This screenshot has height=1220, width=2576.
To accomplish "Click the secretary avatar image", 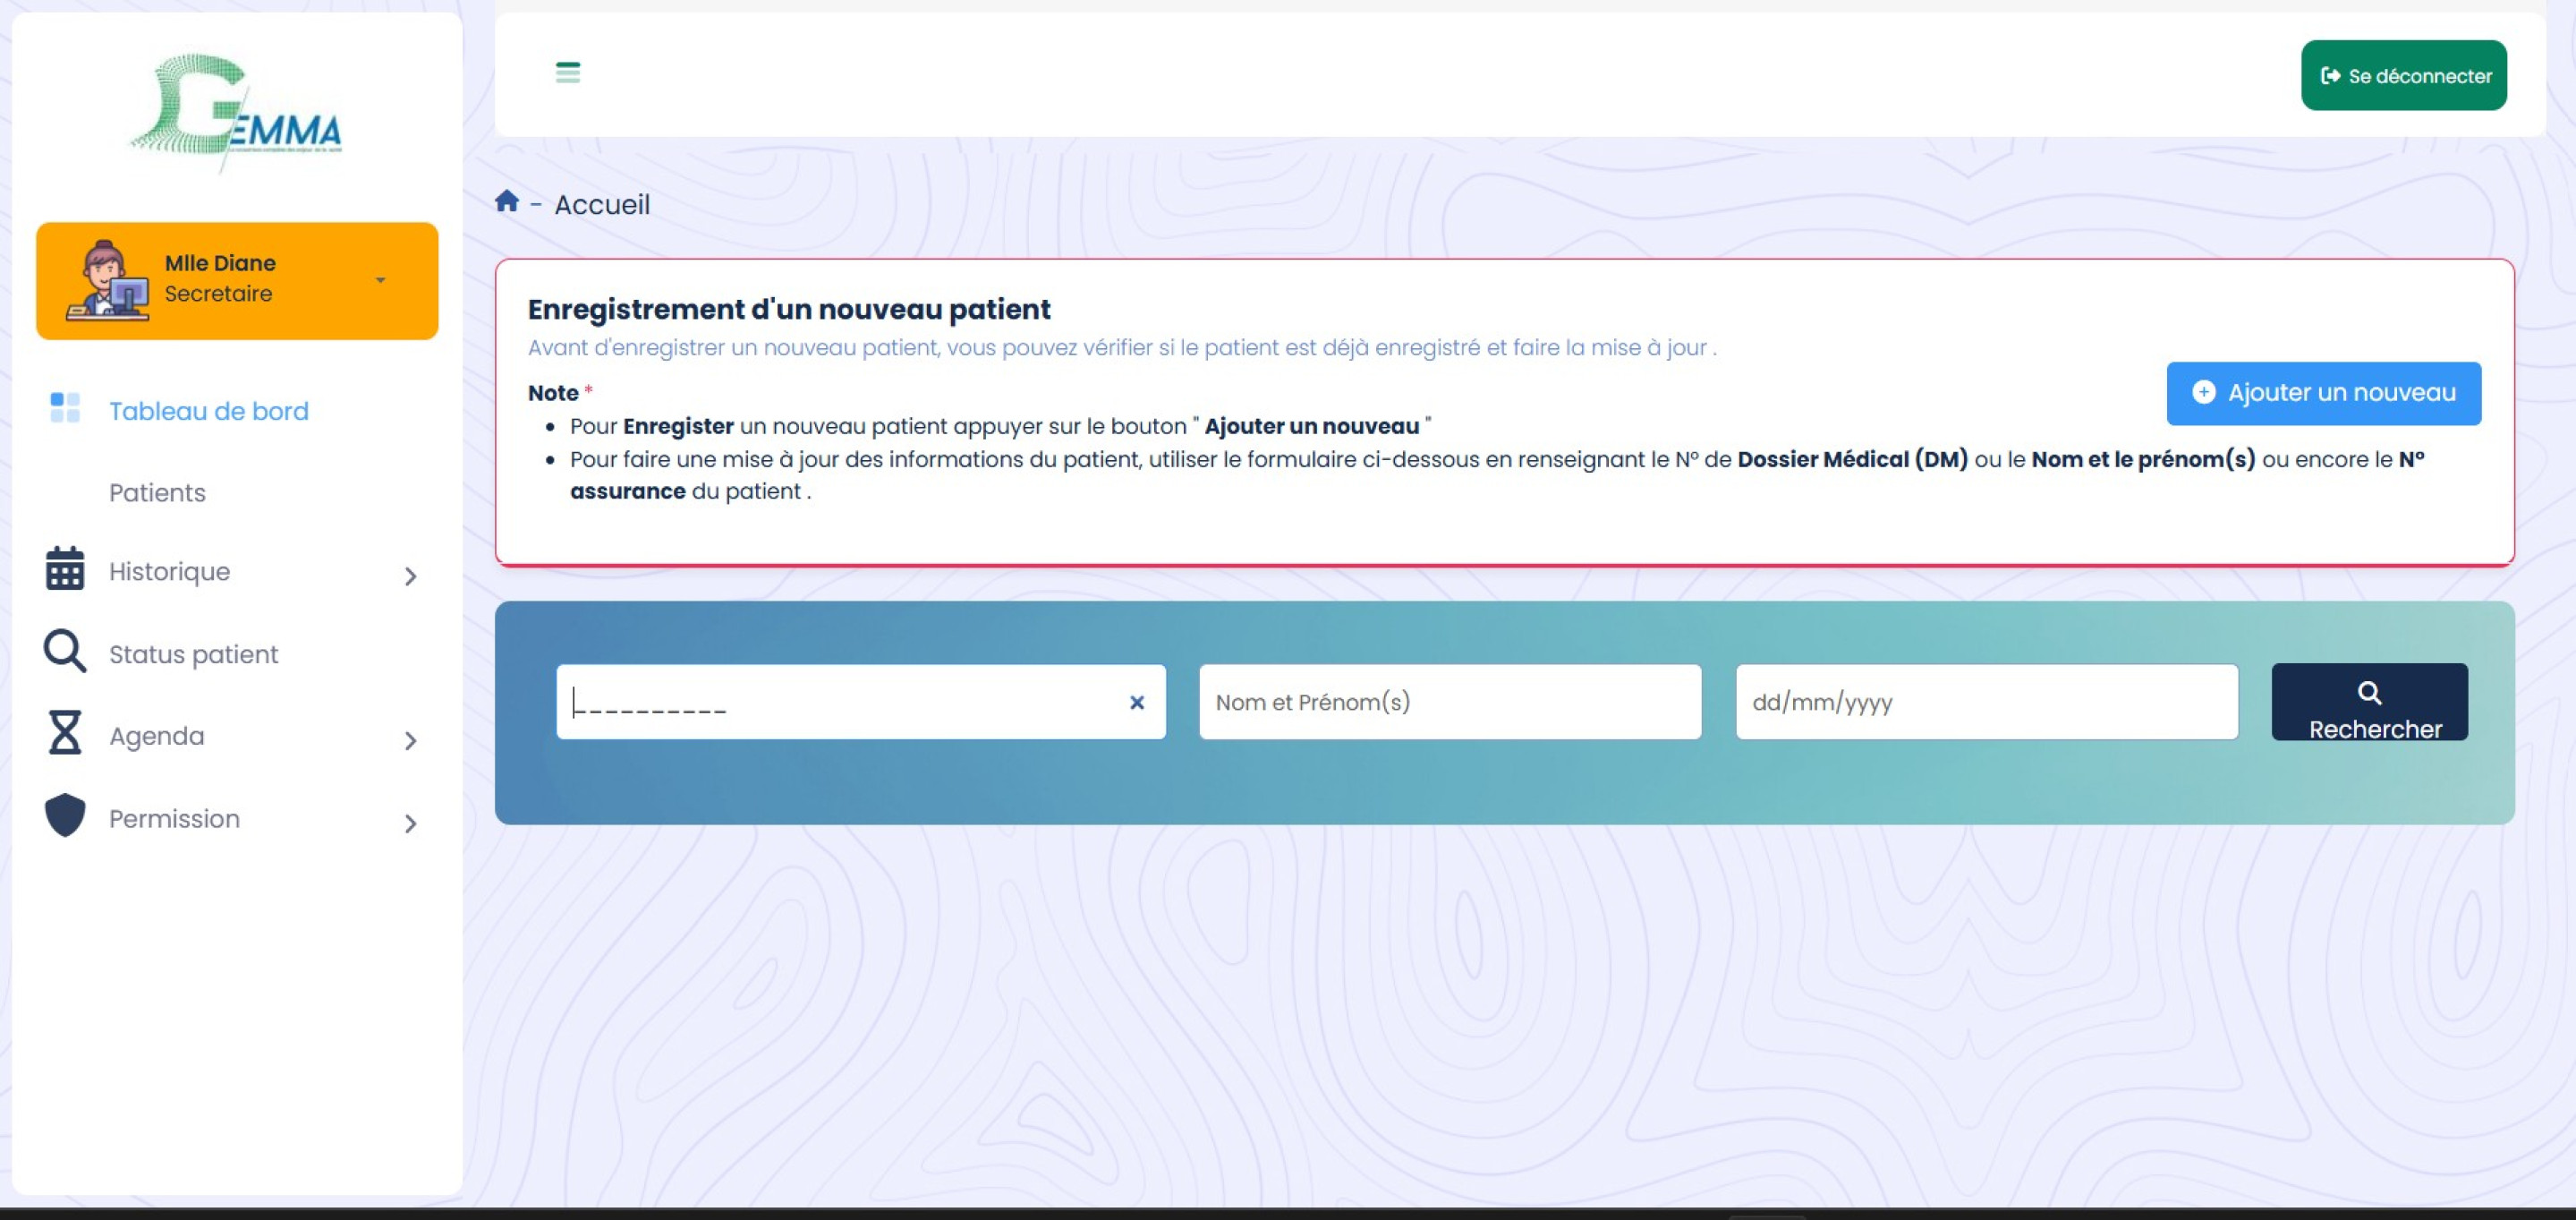I will (x=106, y=280).
